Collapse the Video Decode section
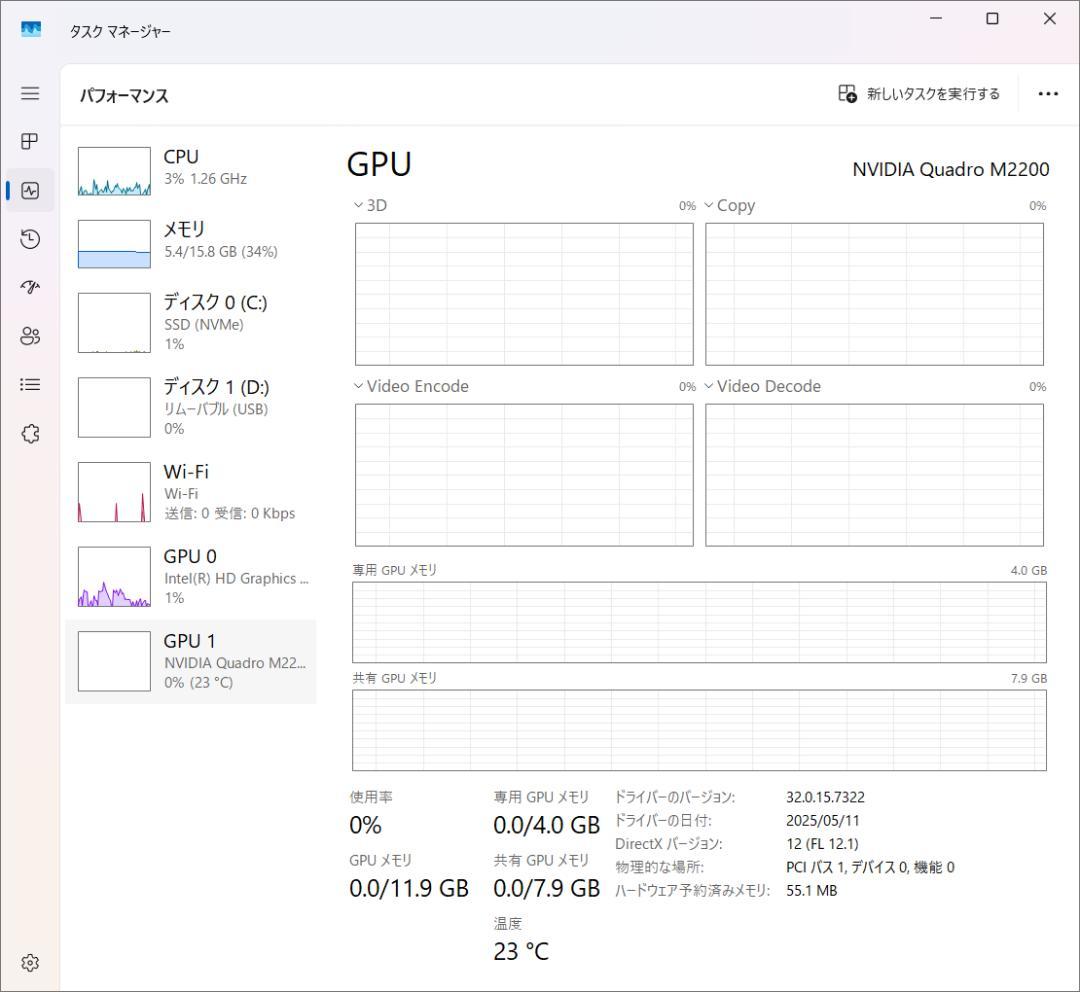Screen dimensions: 1080x992 [x=709, y=386]
